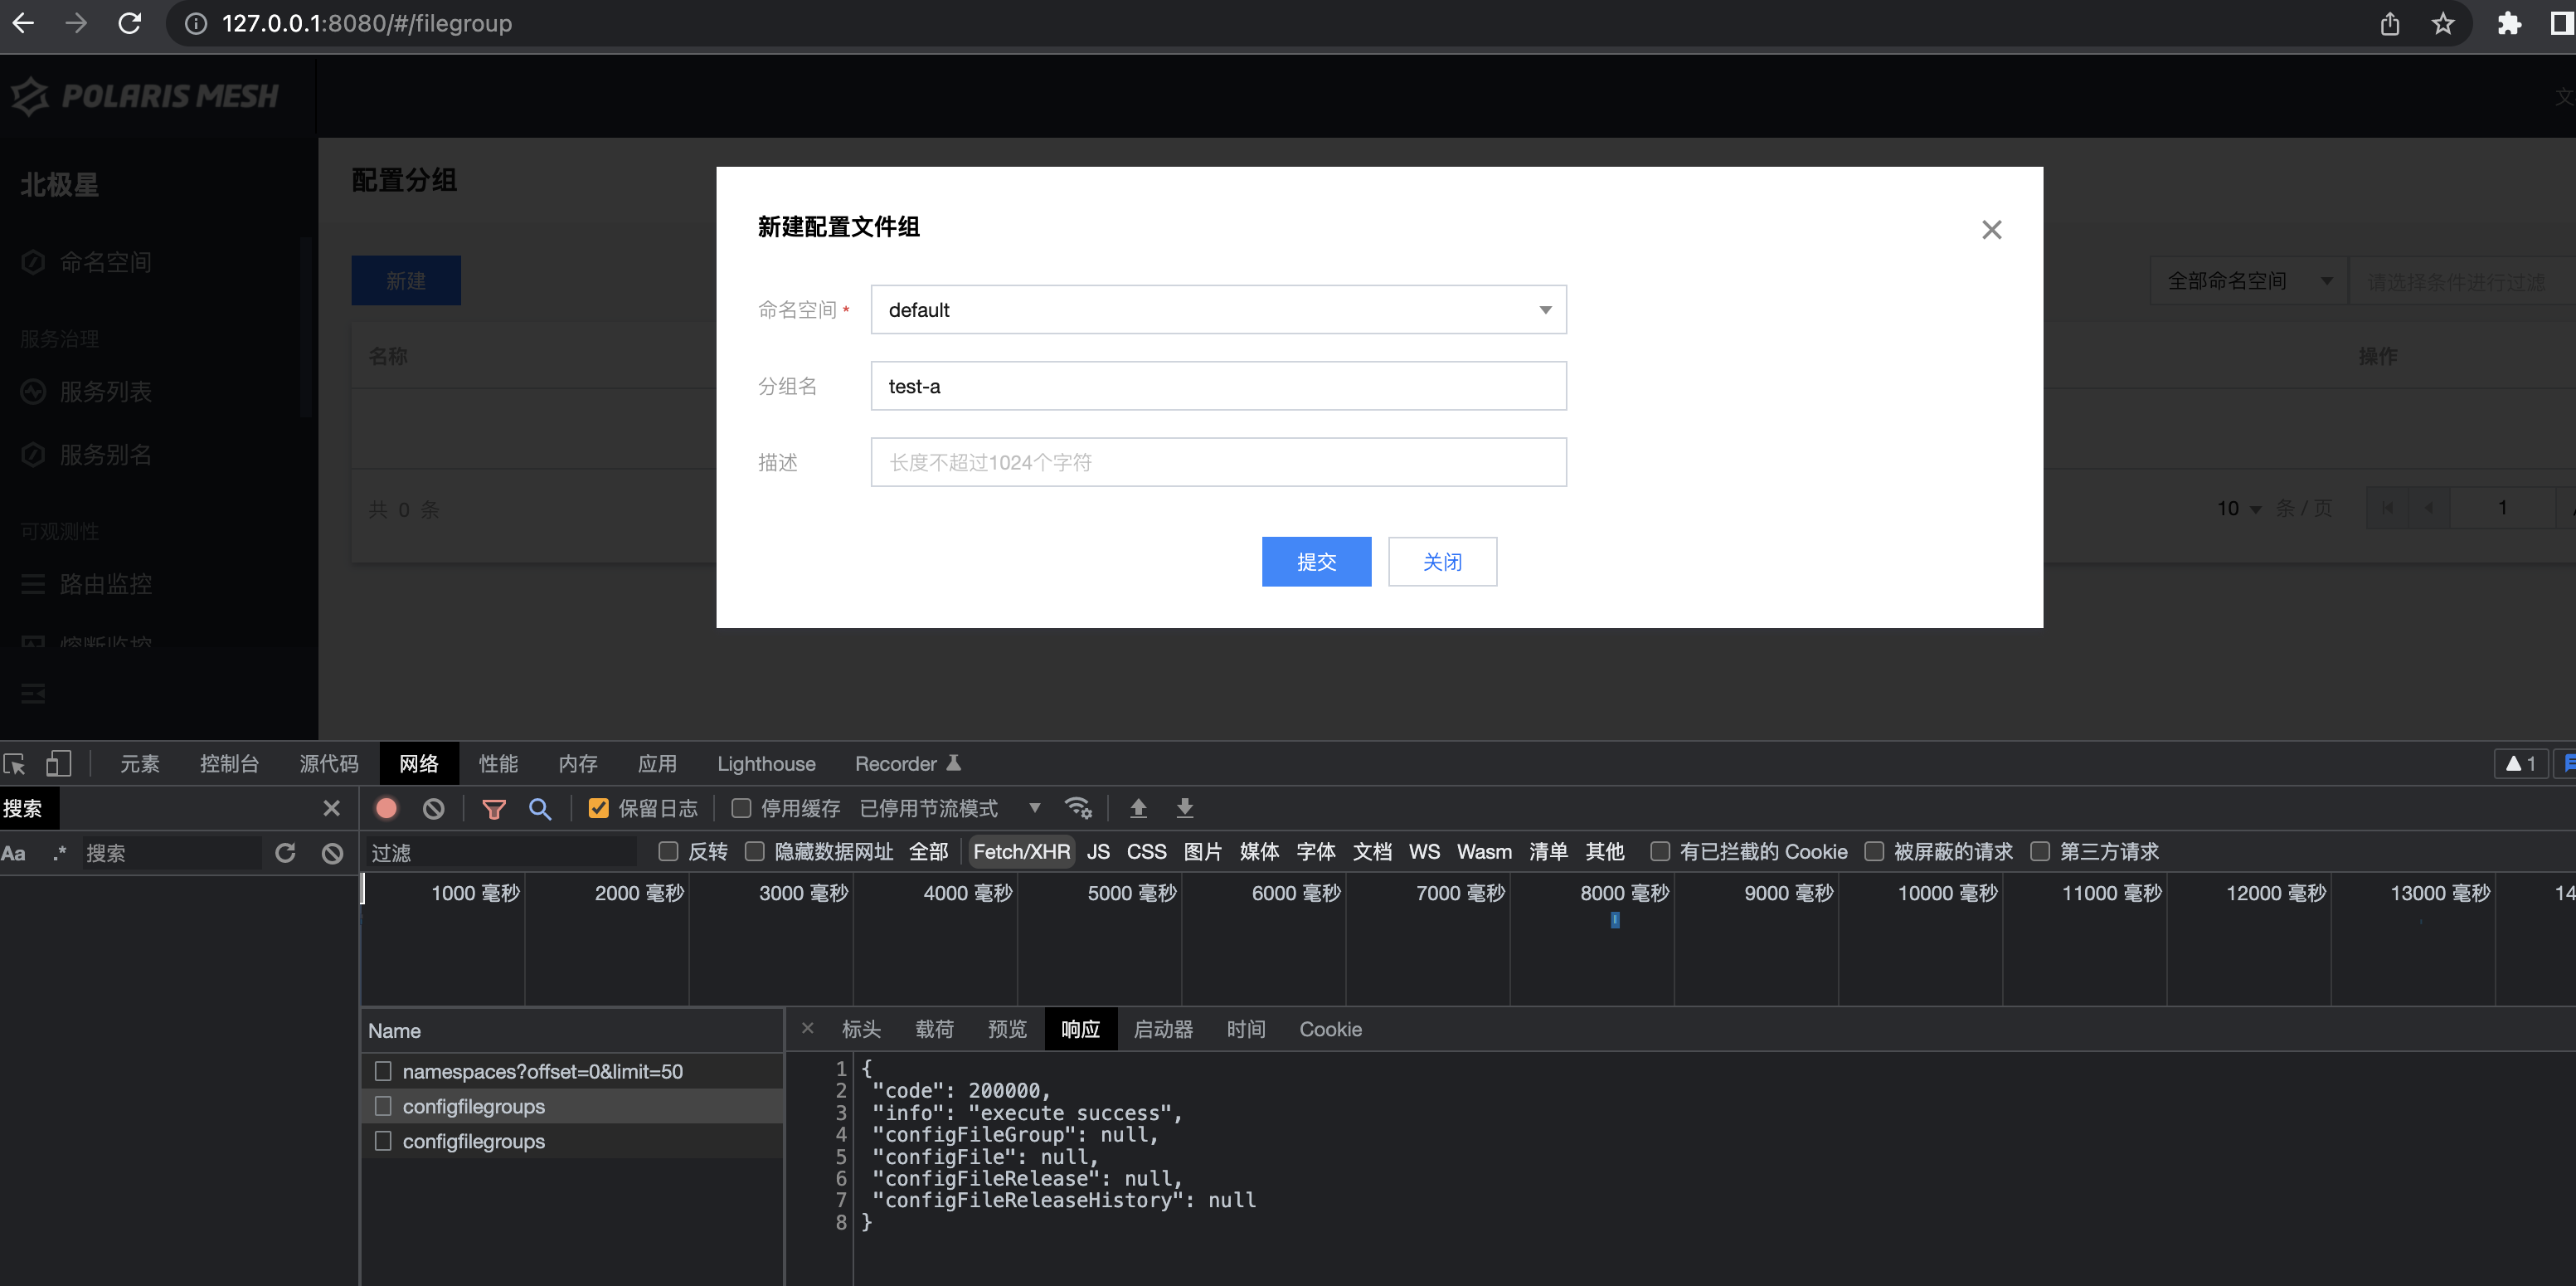Tick checkbox for namespaces?offset=0&limit=50 request

383,1071
